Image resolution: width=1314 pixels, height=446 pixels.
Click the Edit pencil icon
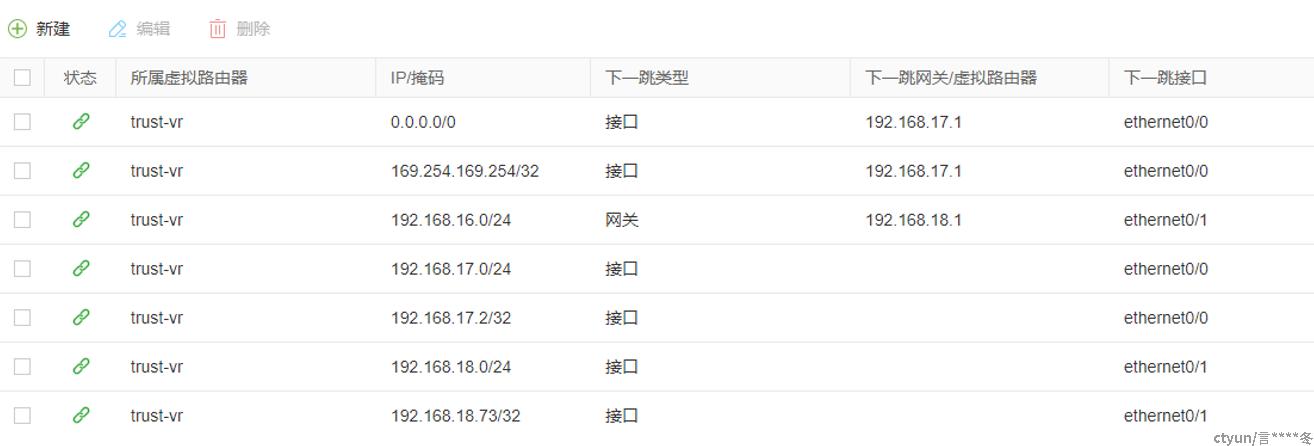(118, 29)
